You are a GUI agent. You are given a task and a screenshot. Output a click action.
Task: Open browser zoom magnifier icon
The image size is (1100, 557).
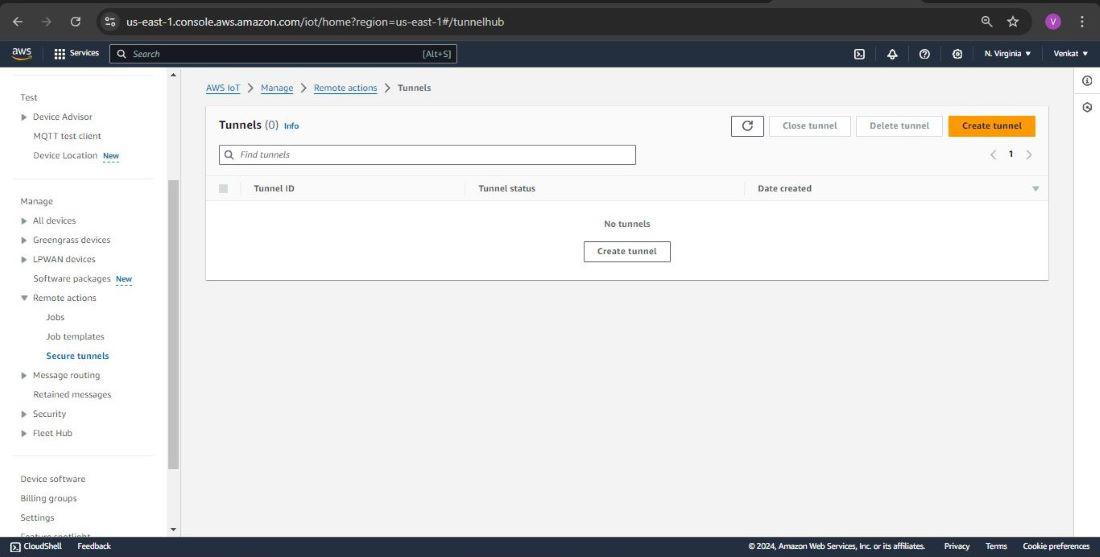[987, 22]
